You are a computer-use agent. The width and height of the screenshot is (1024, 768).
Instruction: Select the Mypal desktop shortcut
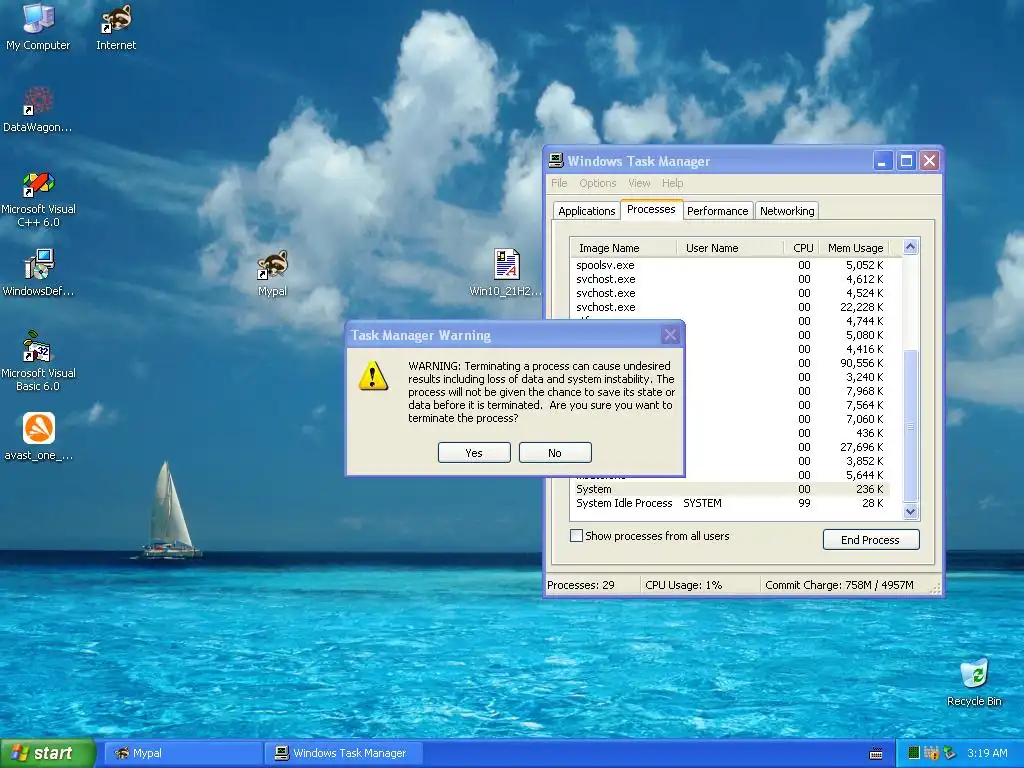[x=272, y=273]
